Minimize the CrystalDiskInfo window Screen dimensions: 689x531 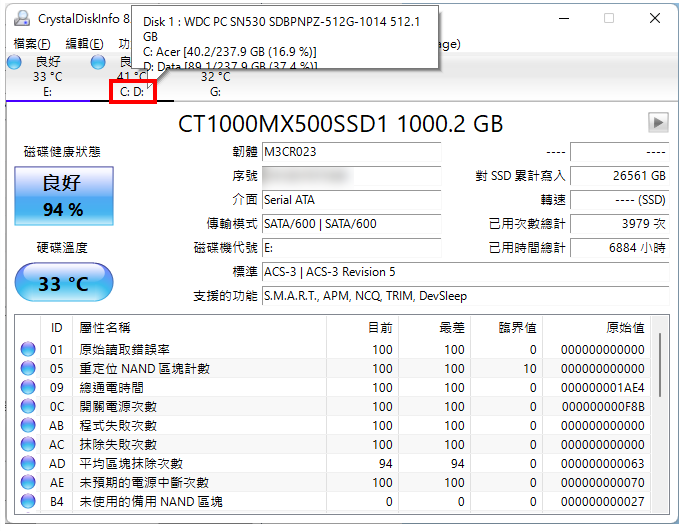pyautogui.click(x=564, y=18)
